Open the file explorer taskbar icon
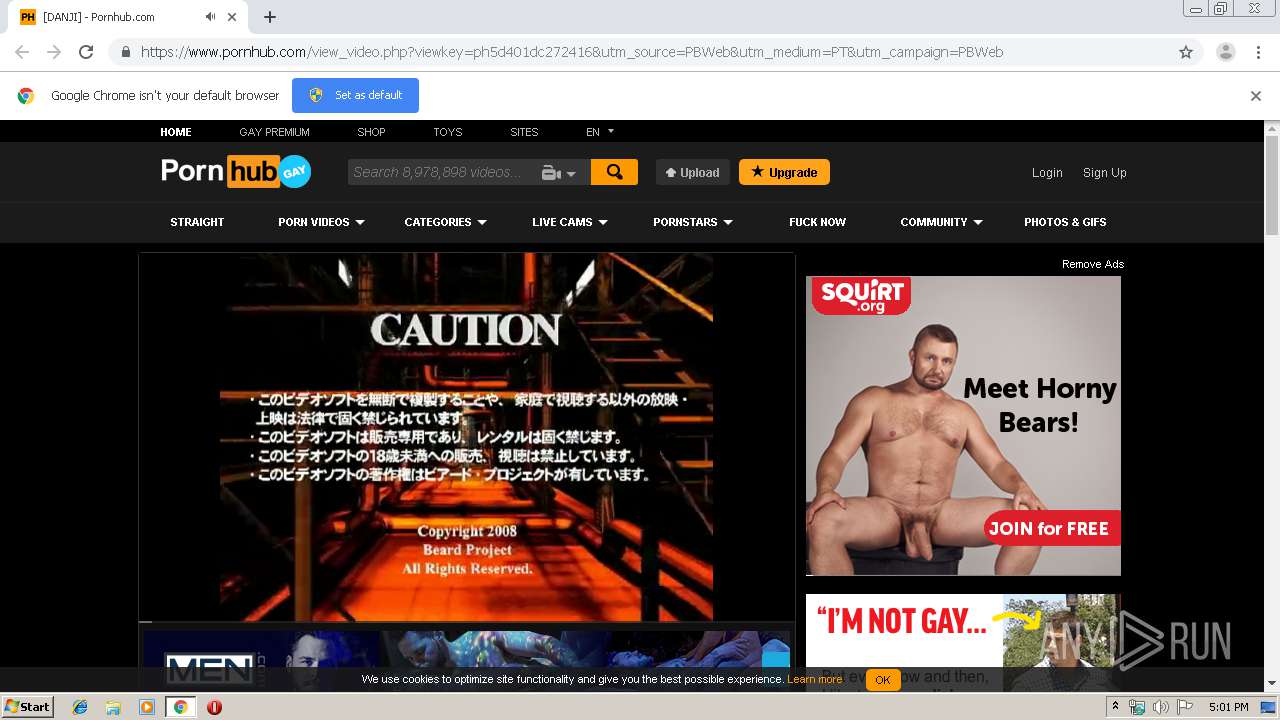Screen dimensions: 1280x720 (x=113, y=707)
